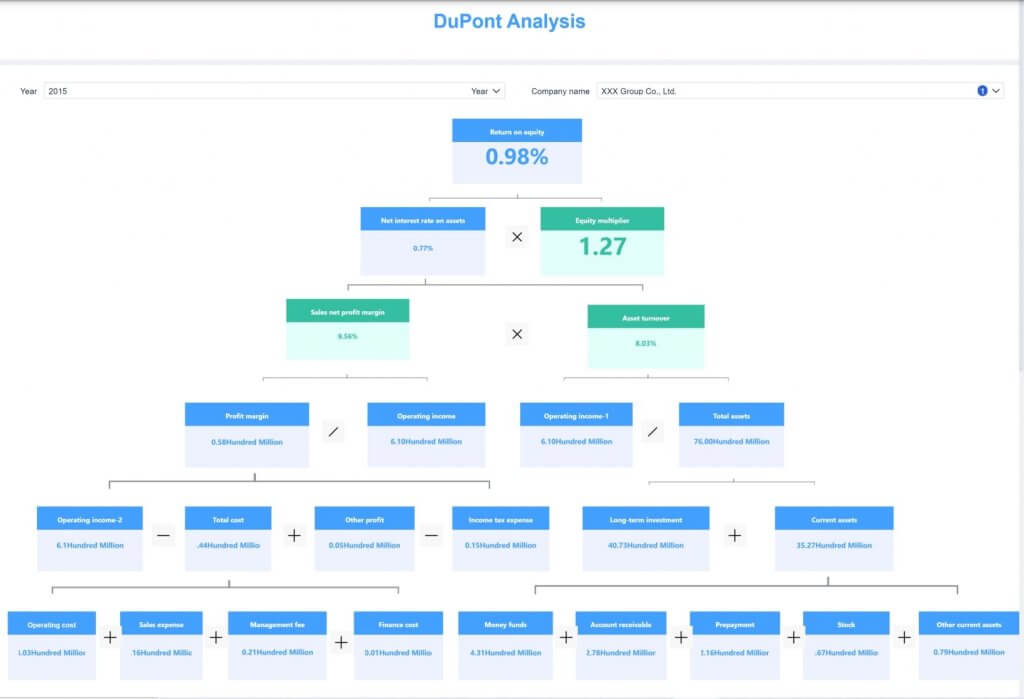This screenshot has width=1024, height=699.
Task: Click the 0.05Hundred Million other profit value
Action: coord(364,545)
